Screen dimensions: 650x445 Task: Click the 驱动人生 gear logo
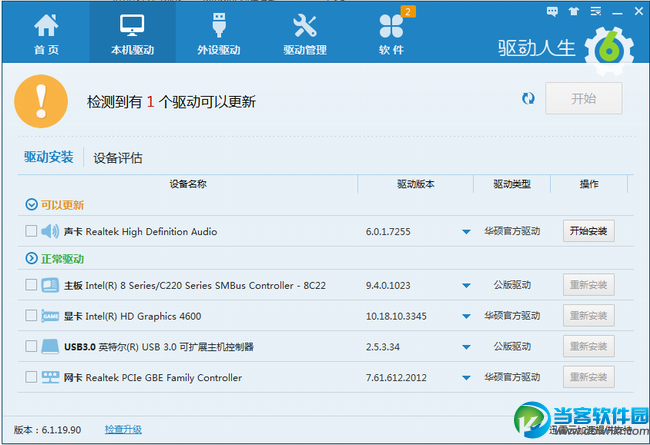[x=609, y=51]
